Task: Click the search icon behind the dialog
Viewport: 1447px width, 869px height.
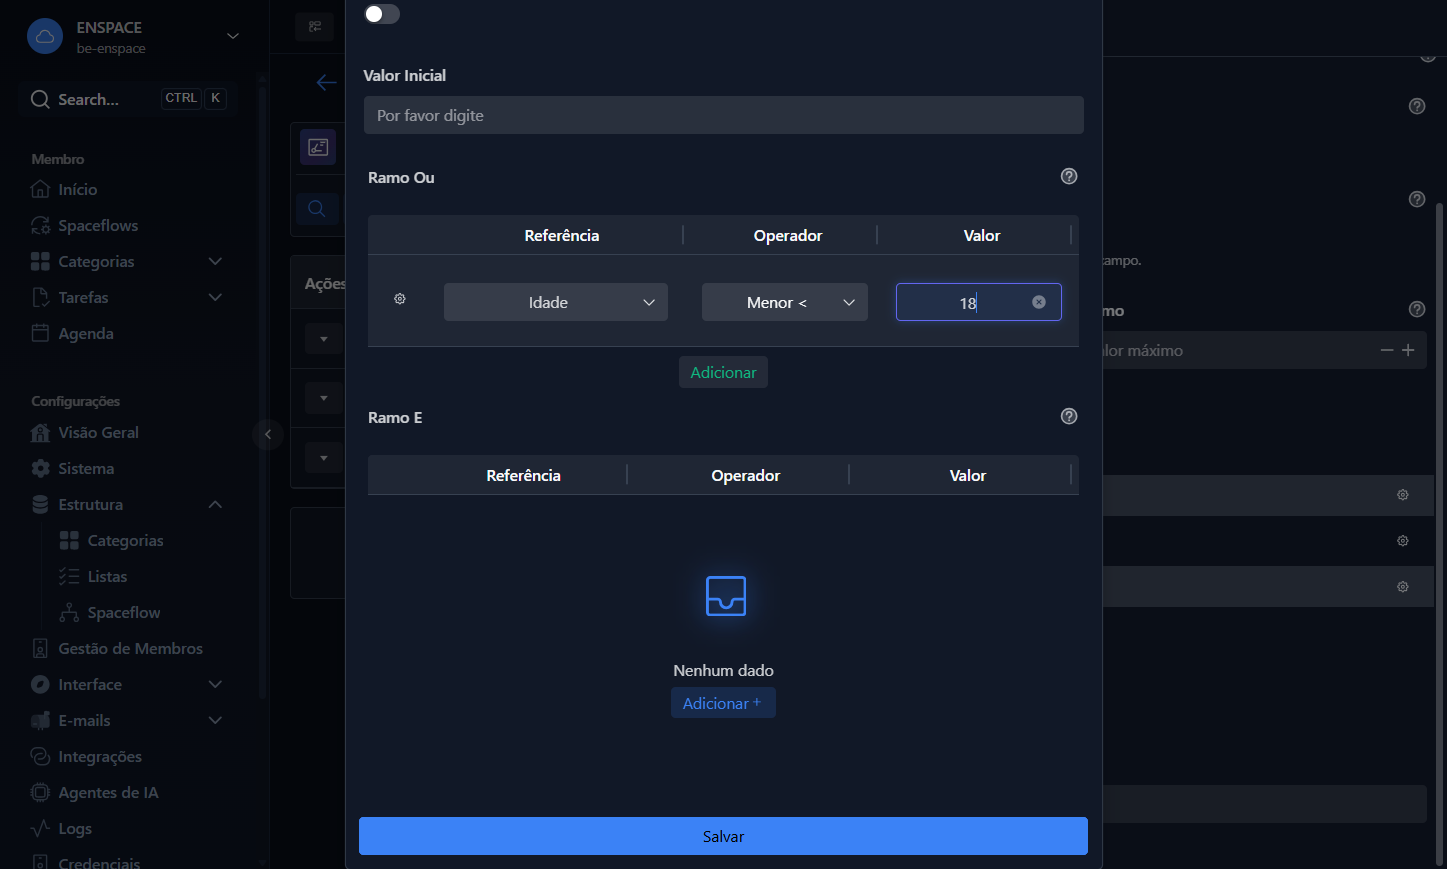Action: tap(317, 208)
